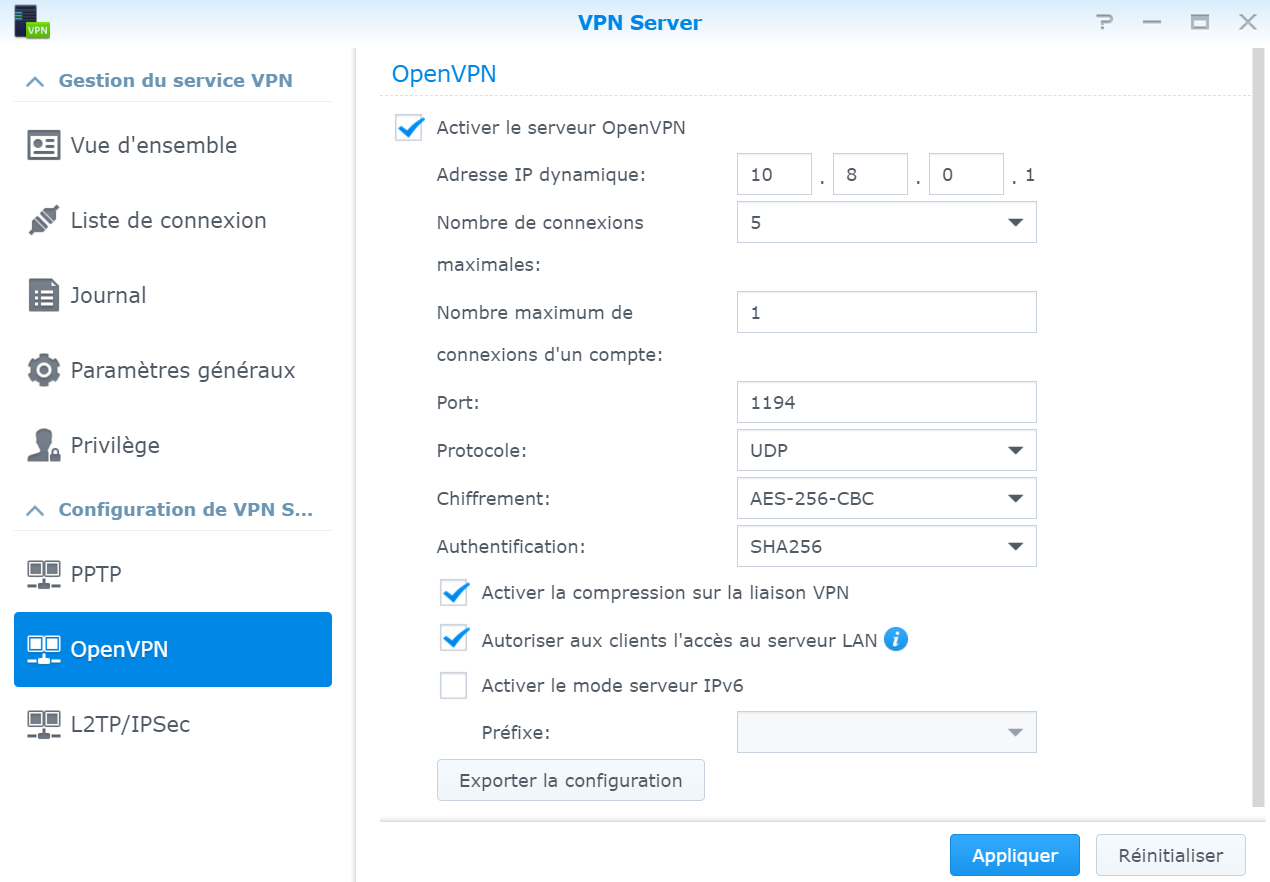Click the Journal log icon
The height and width of the screenshot is (882, 1270).
(43, 296)
